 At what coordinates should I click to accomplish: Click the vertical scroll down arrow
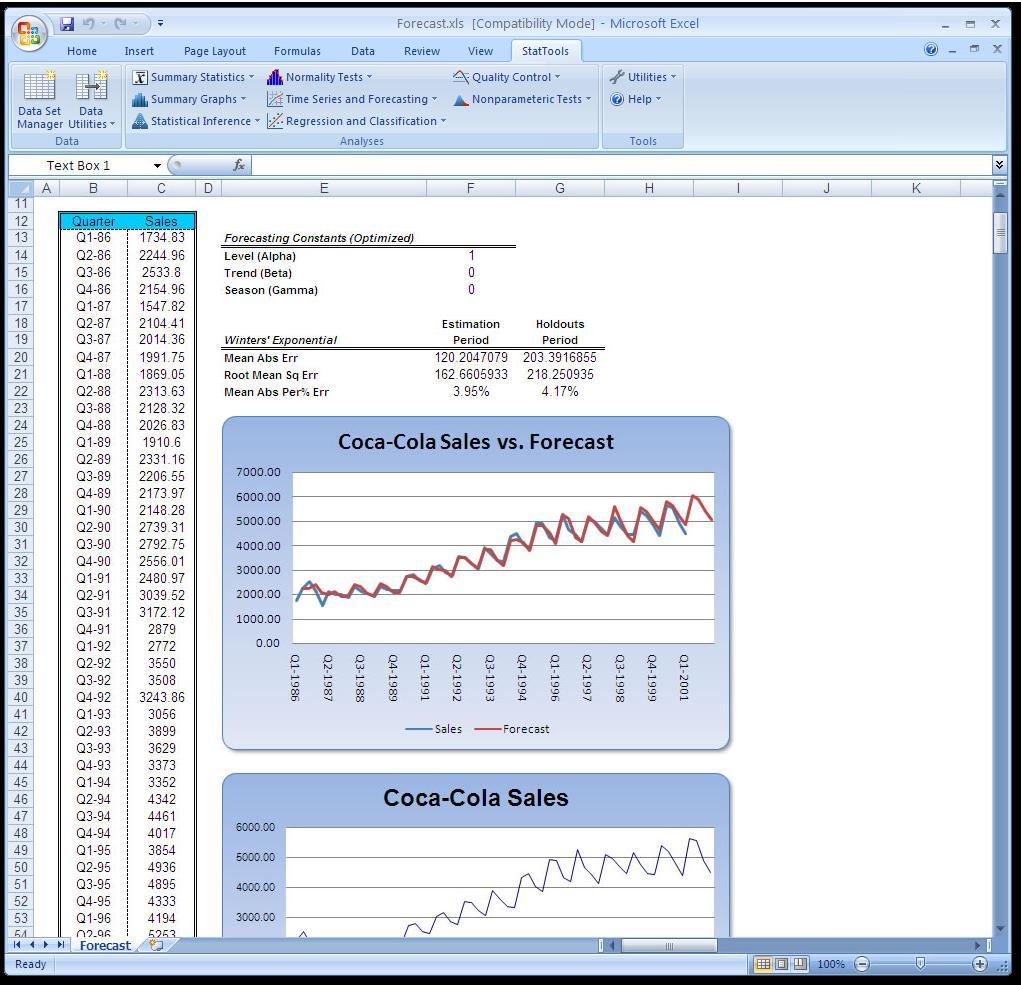1000,928
